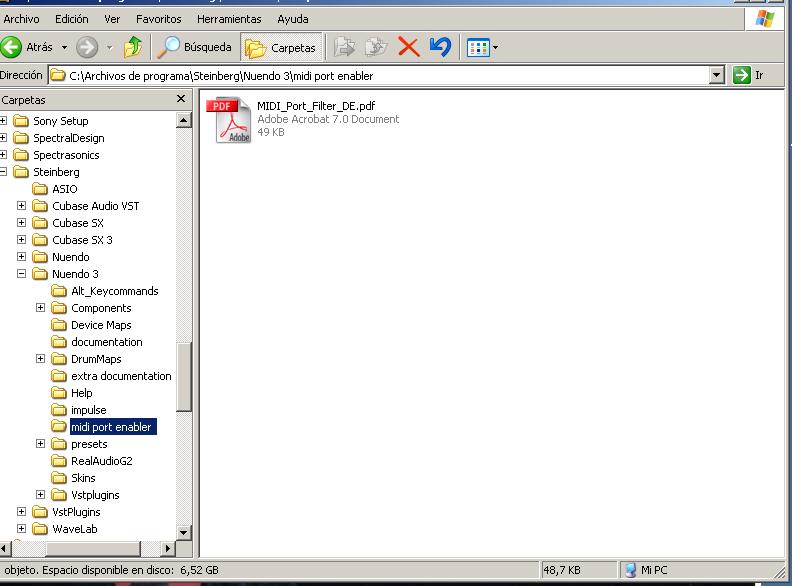Screen dimensions: 792x586
Task: Expand the presets folder node
Action: click(40, 444)
